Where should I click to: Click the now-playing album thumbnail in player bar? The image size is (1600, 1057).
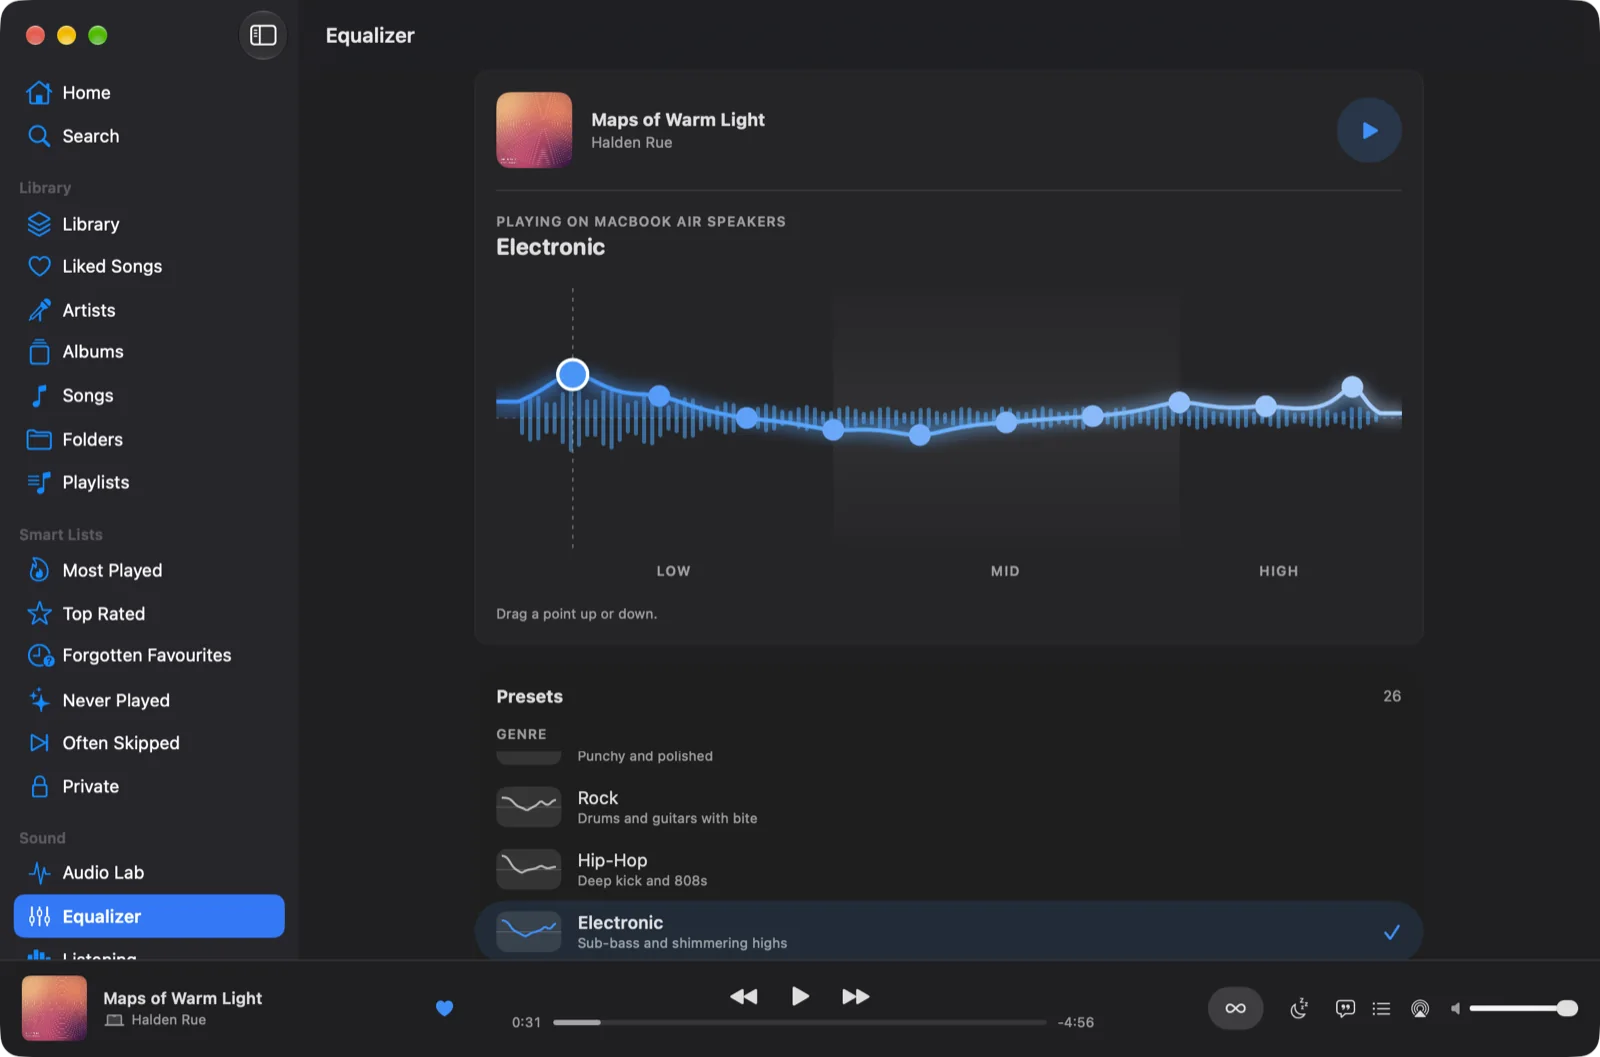[x=54, y=1008]
